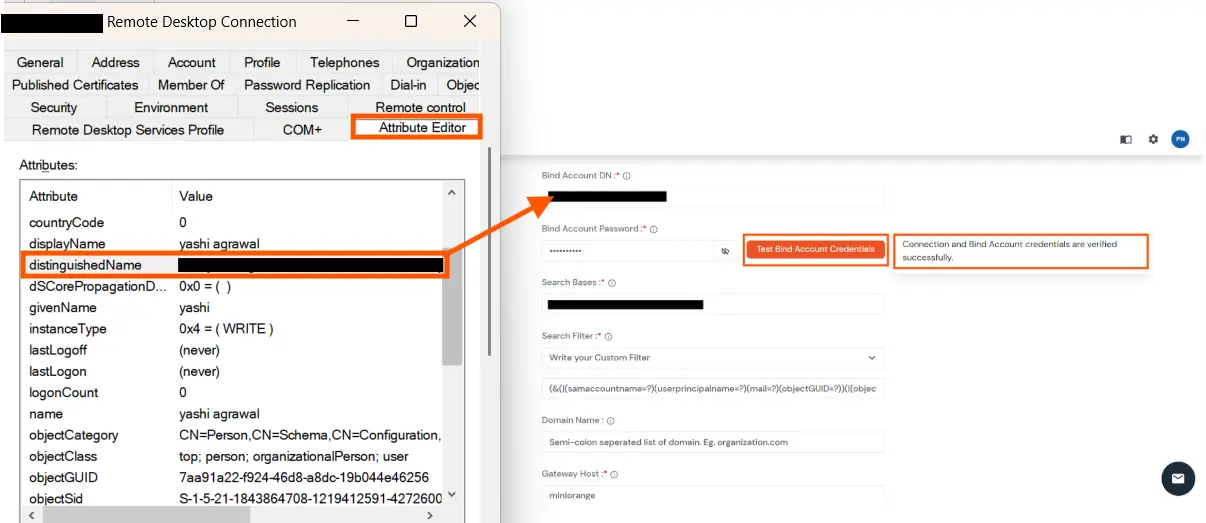Screen dimensions: 1206x523
Task: Select the distinguishedName attribute row
Action: point(232,265)
